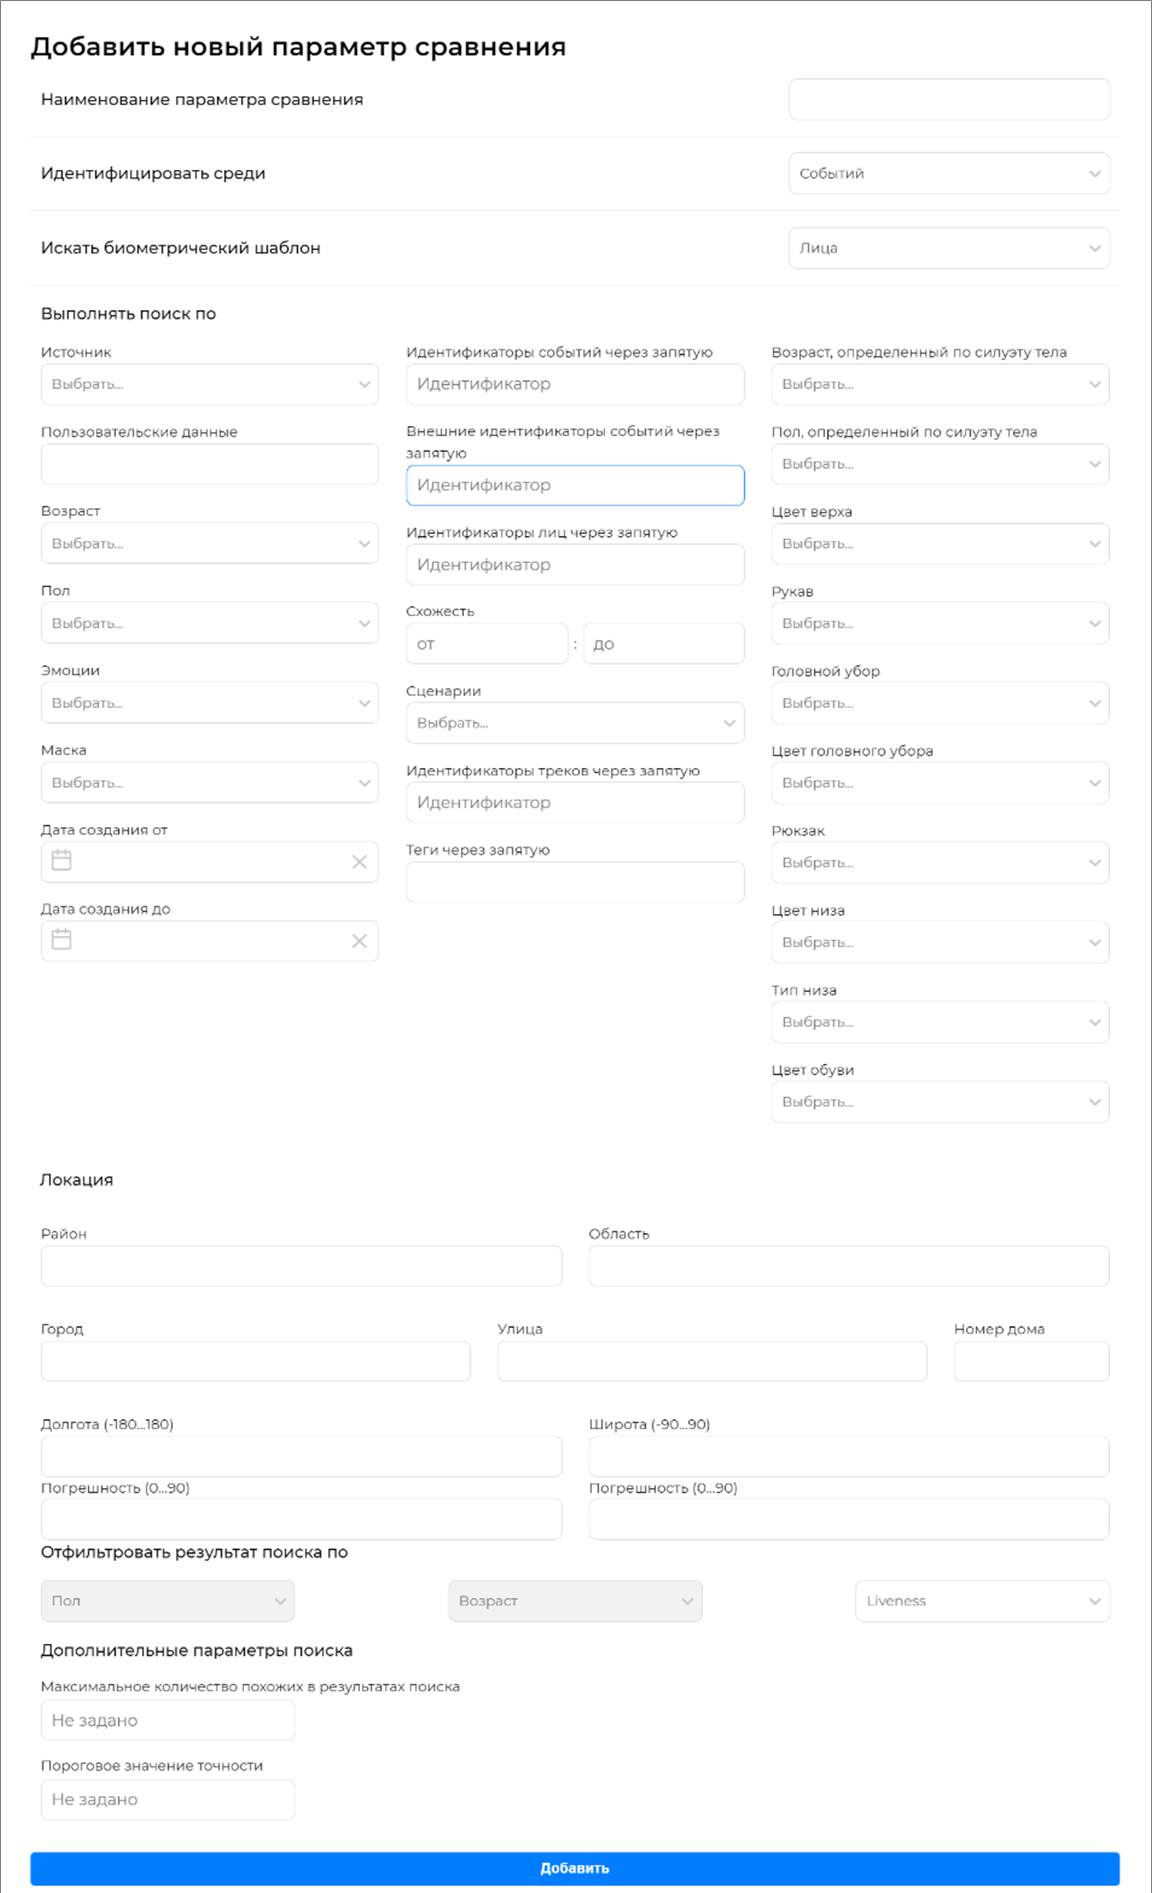Open the 'Идентифицировать среди' dropdown

click(x=948, y=174)
